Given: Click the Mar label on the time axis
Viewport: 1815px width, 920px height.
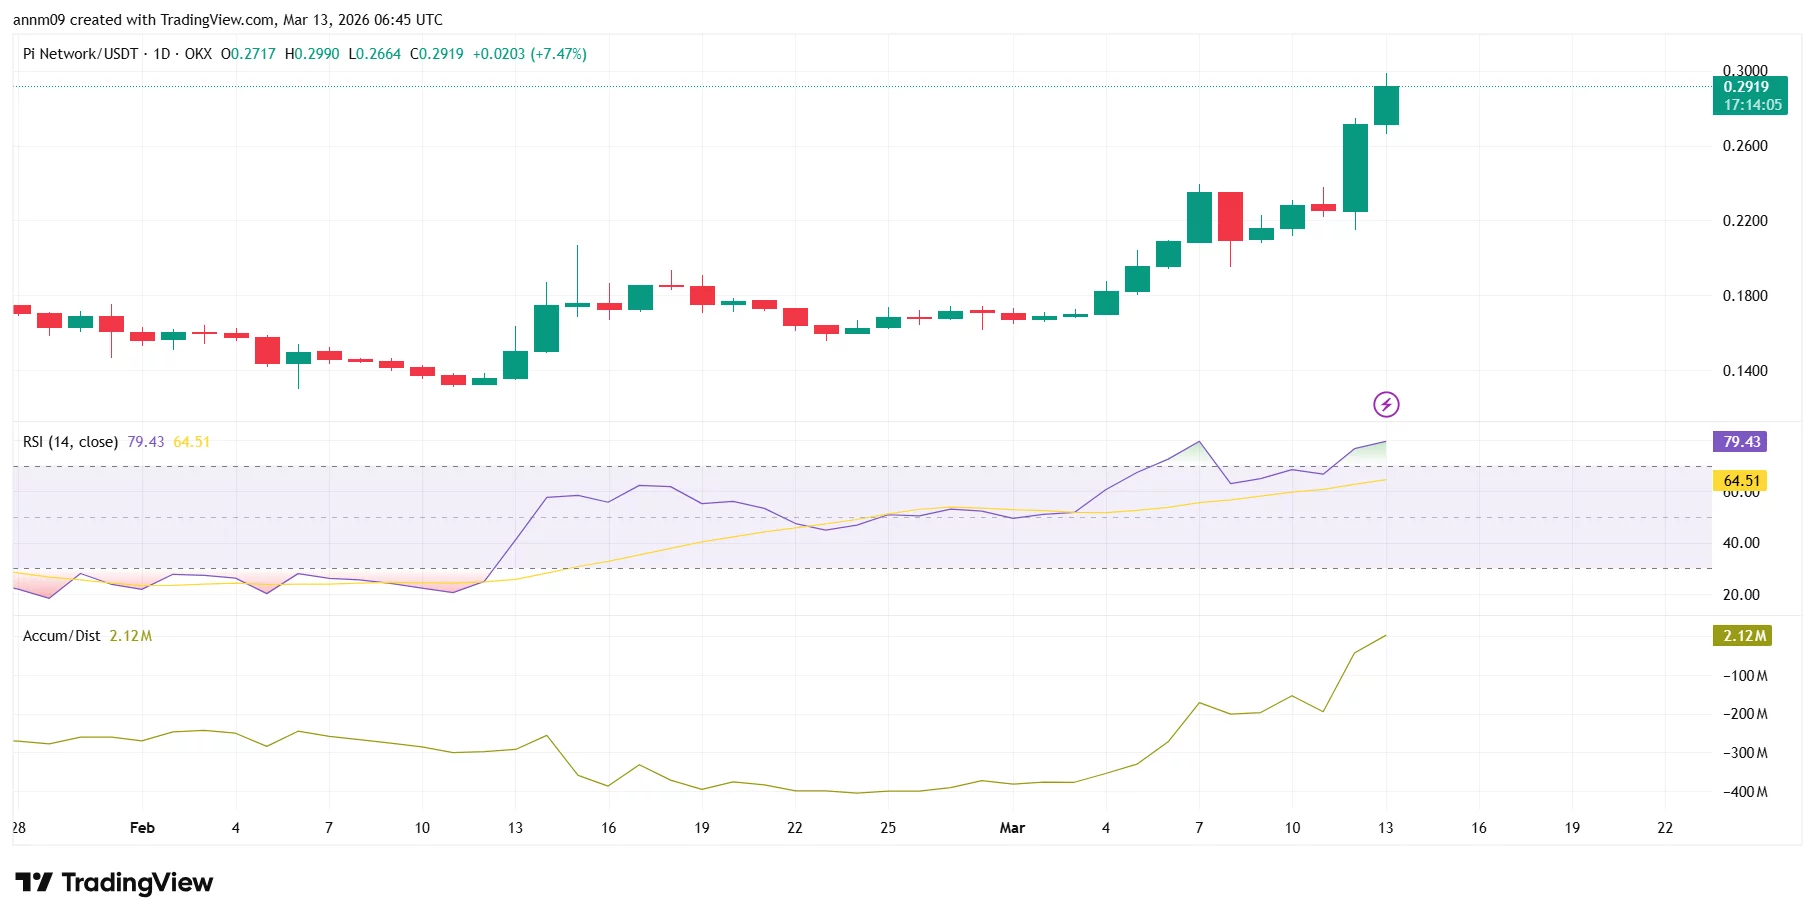Looking at the screenshot, I should 1012,828.
